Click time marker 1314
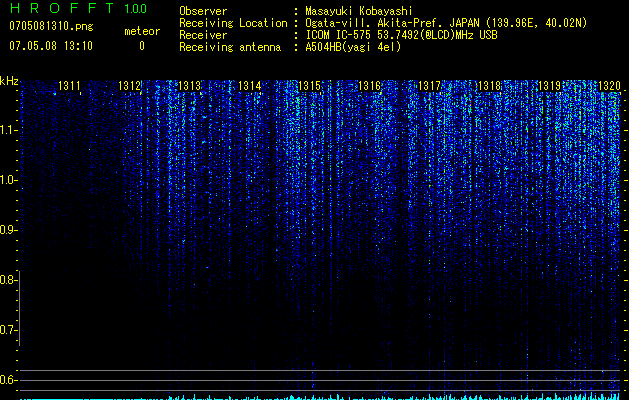This screenshot has width=629, height=400. click(x=250, y=86)
